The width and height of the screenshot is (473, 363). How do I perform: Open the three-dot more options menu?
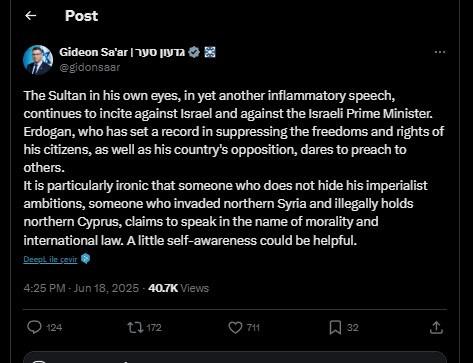440,52
